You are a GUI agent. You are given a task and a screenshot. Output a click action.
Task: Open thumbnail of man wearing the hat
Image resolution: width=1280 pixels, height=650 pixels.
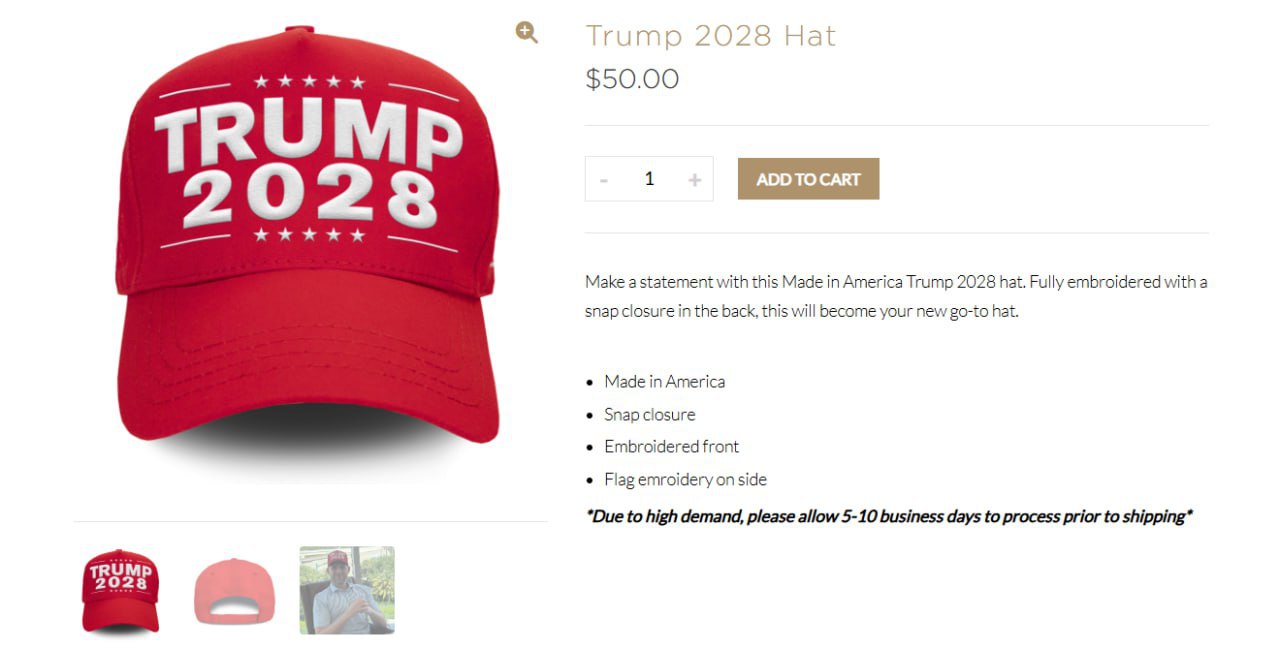coord(347,590)
